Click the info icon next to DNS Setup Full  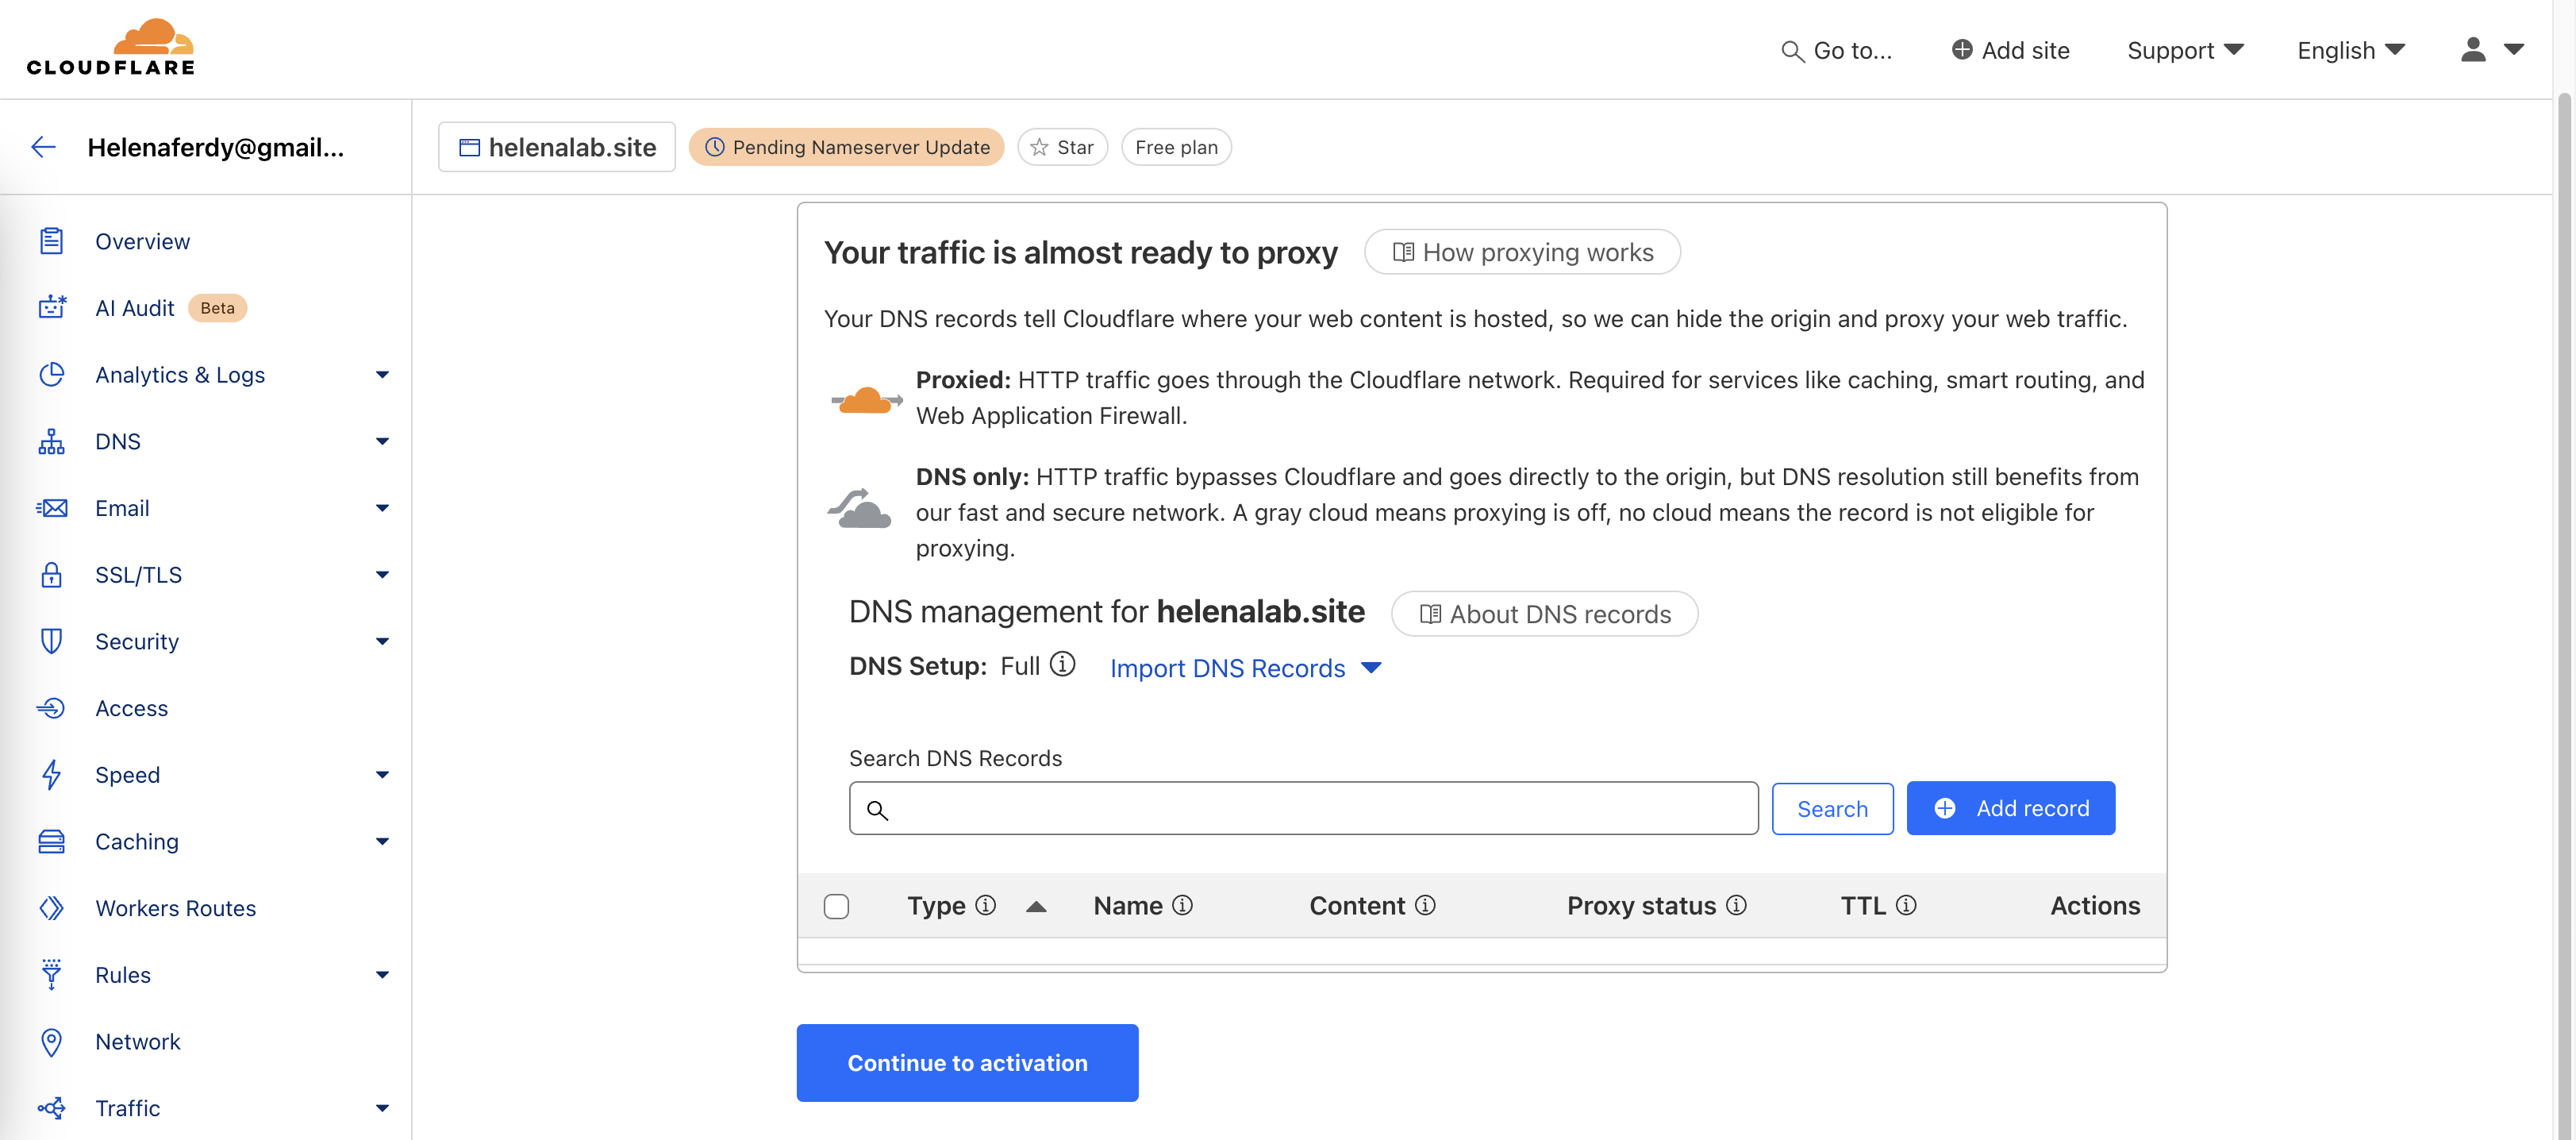(1062, 665)
